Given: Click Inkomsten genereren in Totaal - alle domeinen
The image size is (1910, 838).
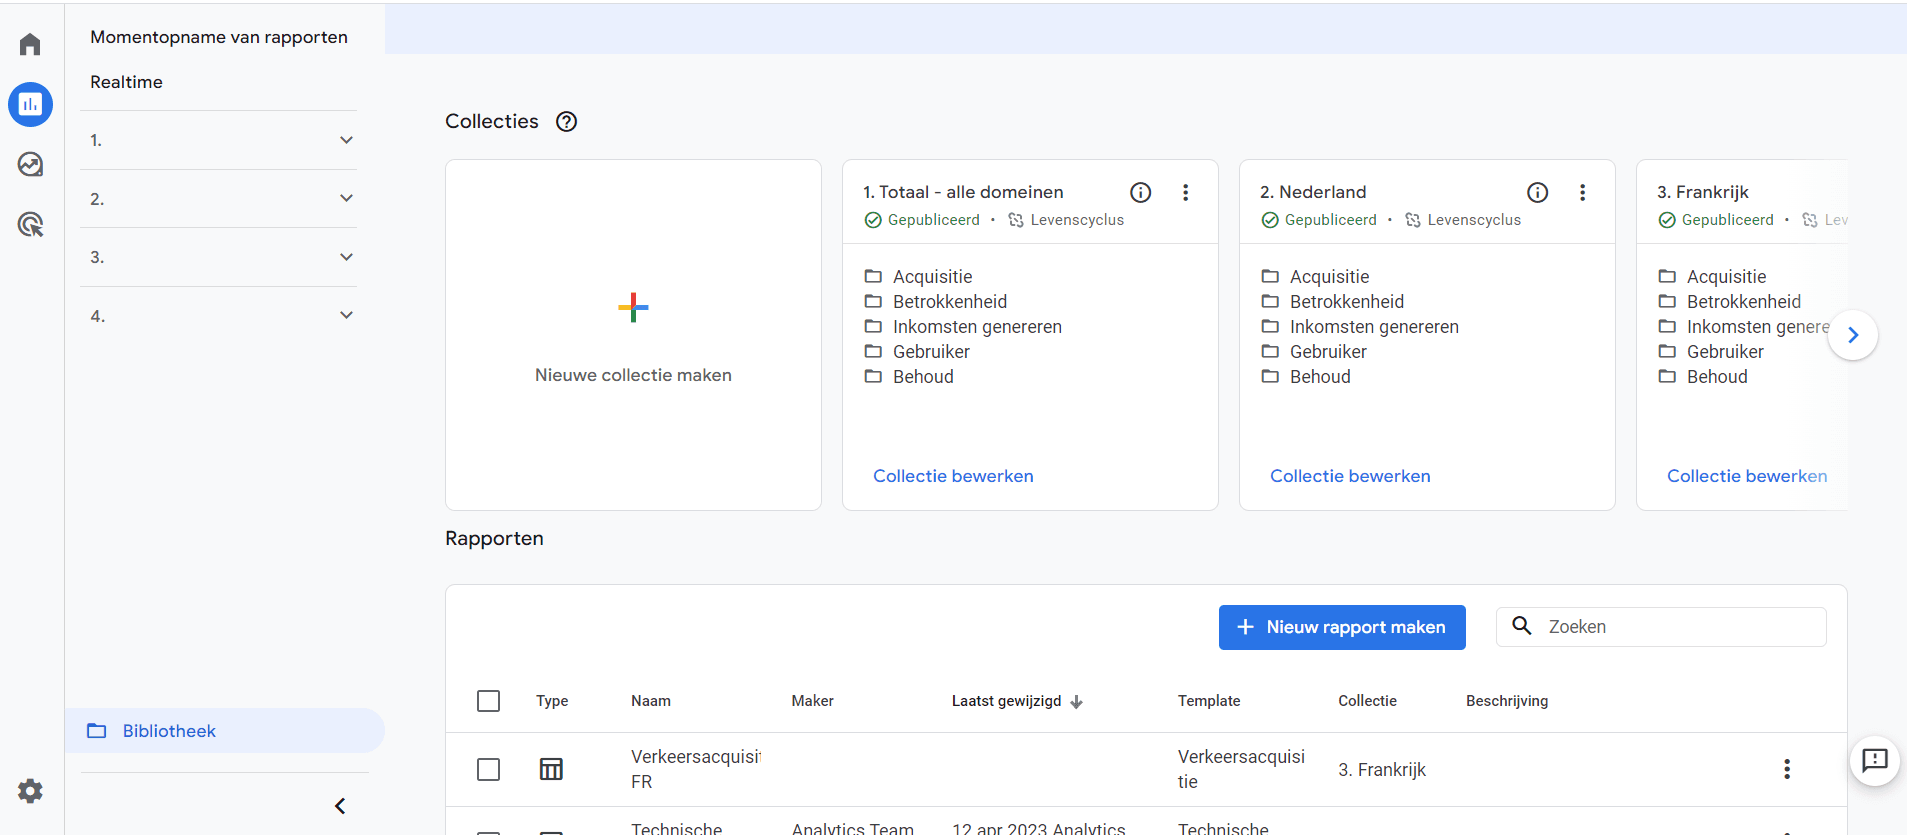Looking at the screenshot, I should pyautogui.click(x=977, y=327).
